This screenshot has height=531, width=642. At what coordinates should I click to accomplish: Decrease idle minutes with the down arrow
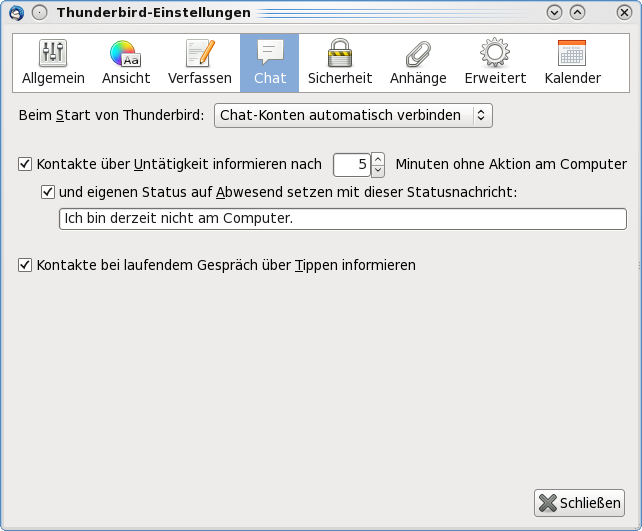click(378, 171)
